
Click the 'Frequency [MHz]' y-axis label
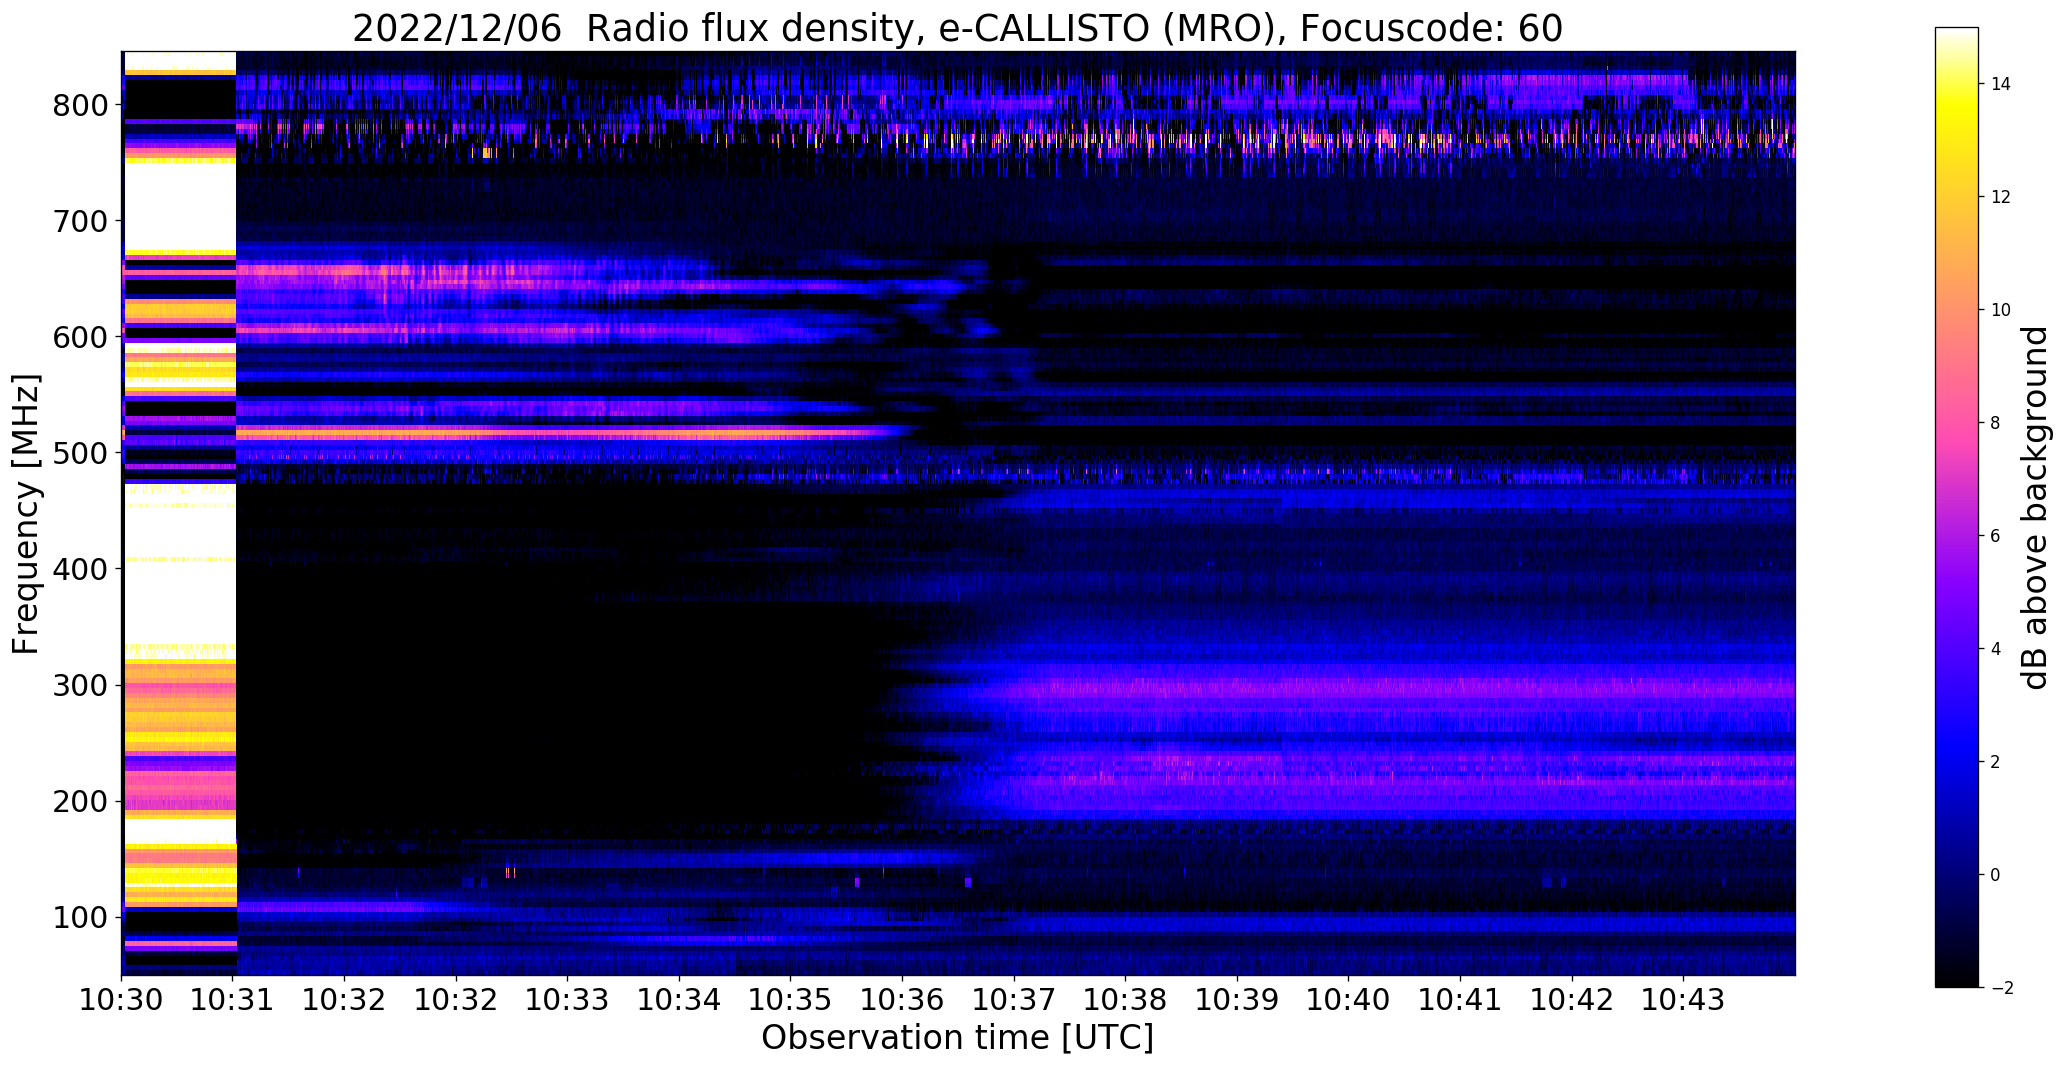coord(27,514)
